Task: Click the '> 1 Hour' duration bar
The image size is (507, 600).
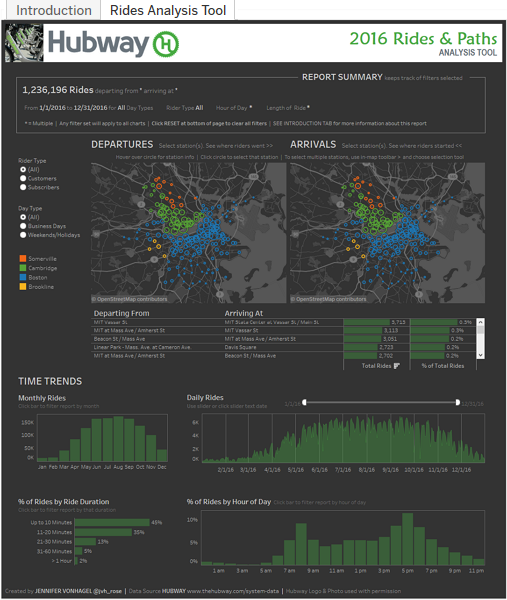Action: click(x=76, y=561)
